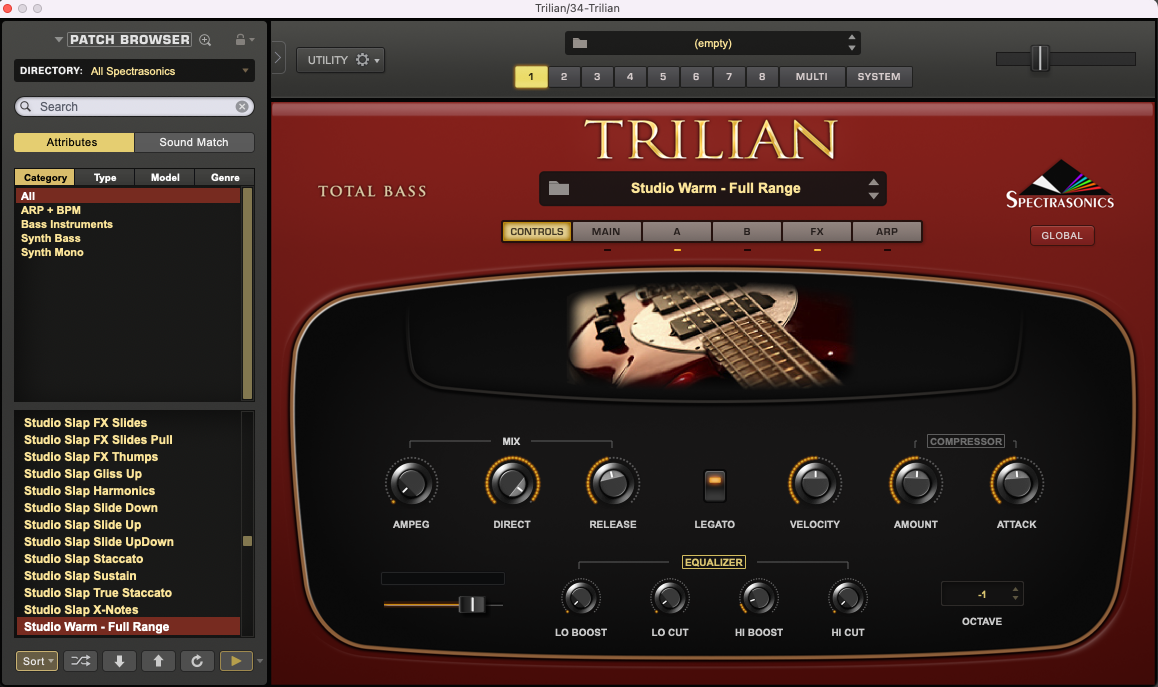Click the horizontal slider left of the Lo Boost knob
Image resolution: width=1158 pixels, height=687 pixels.
coord(443,604)
